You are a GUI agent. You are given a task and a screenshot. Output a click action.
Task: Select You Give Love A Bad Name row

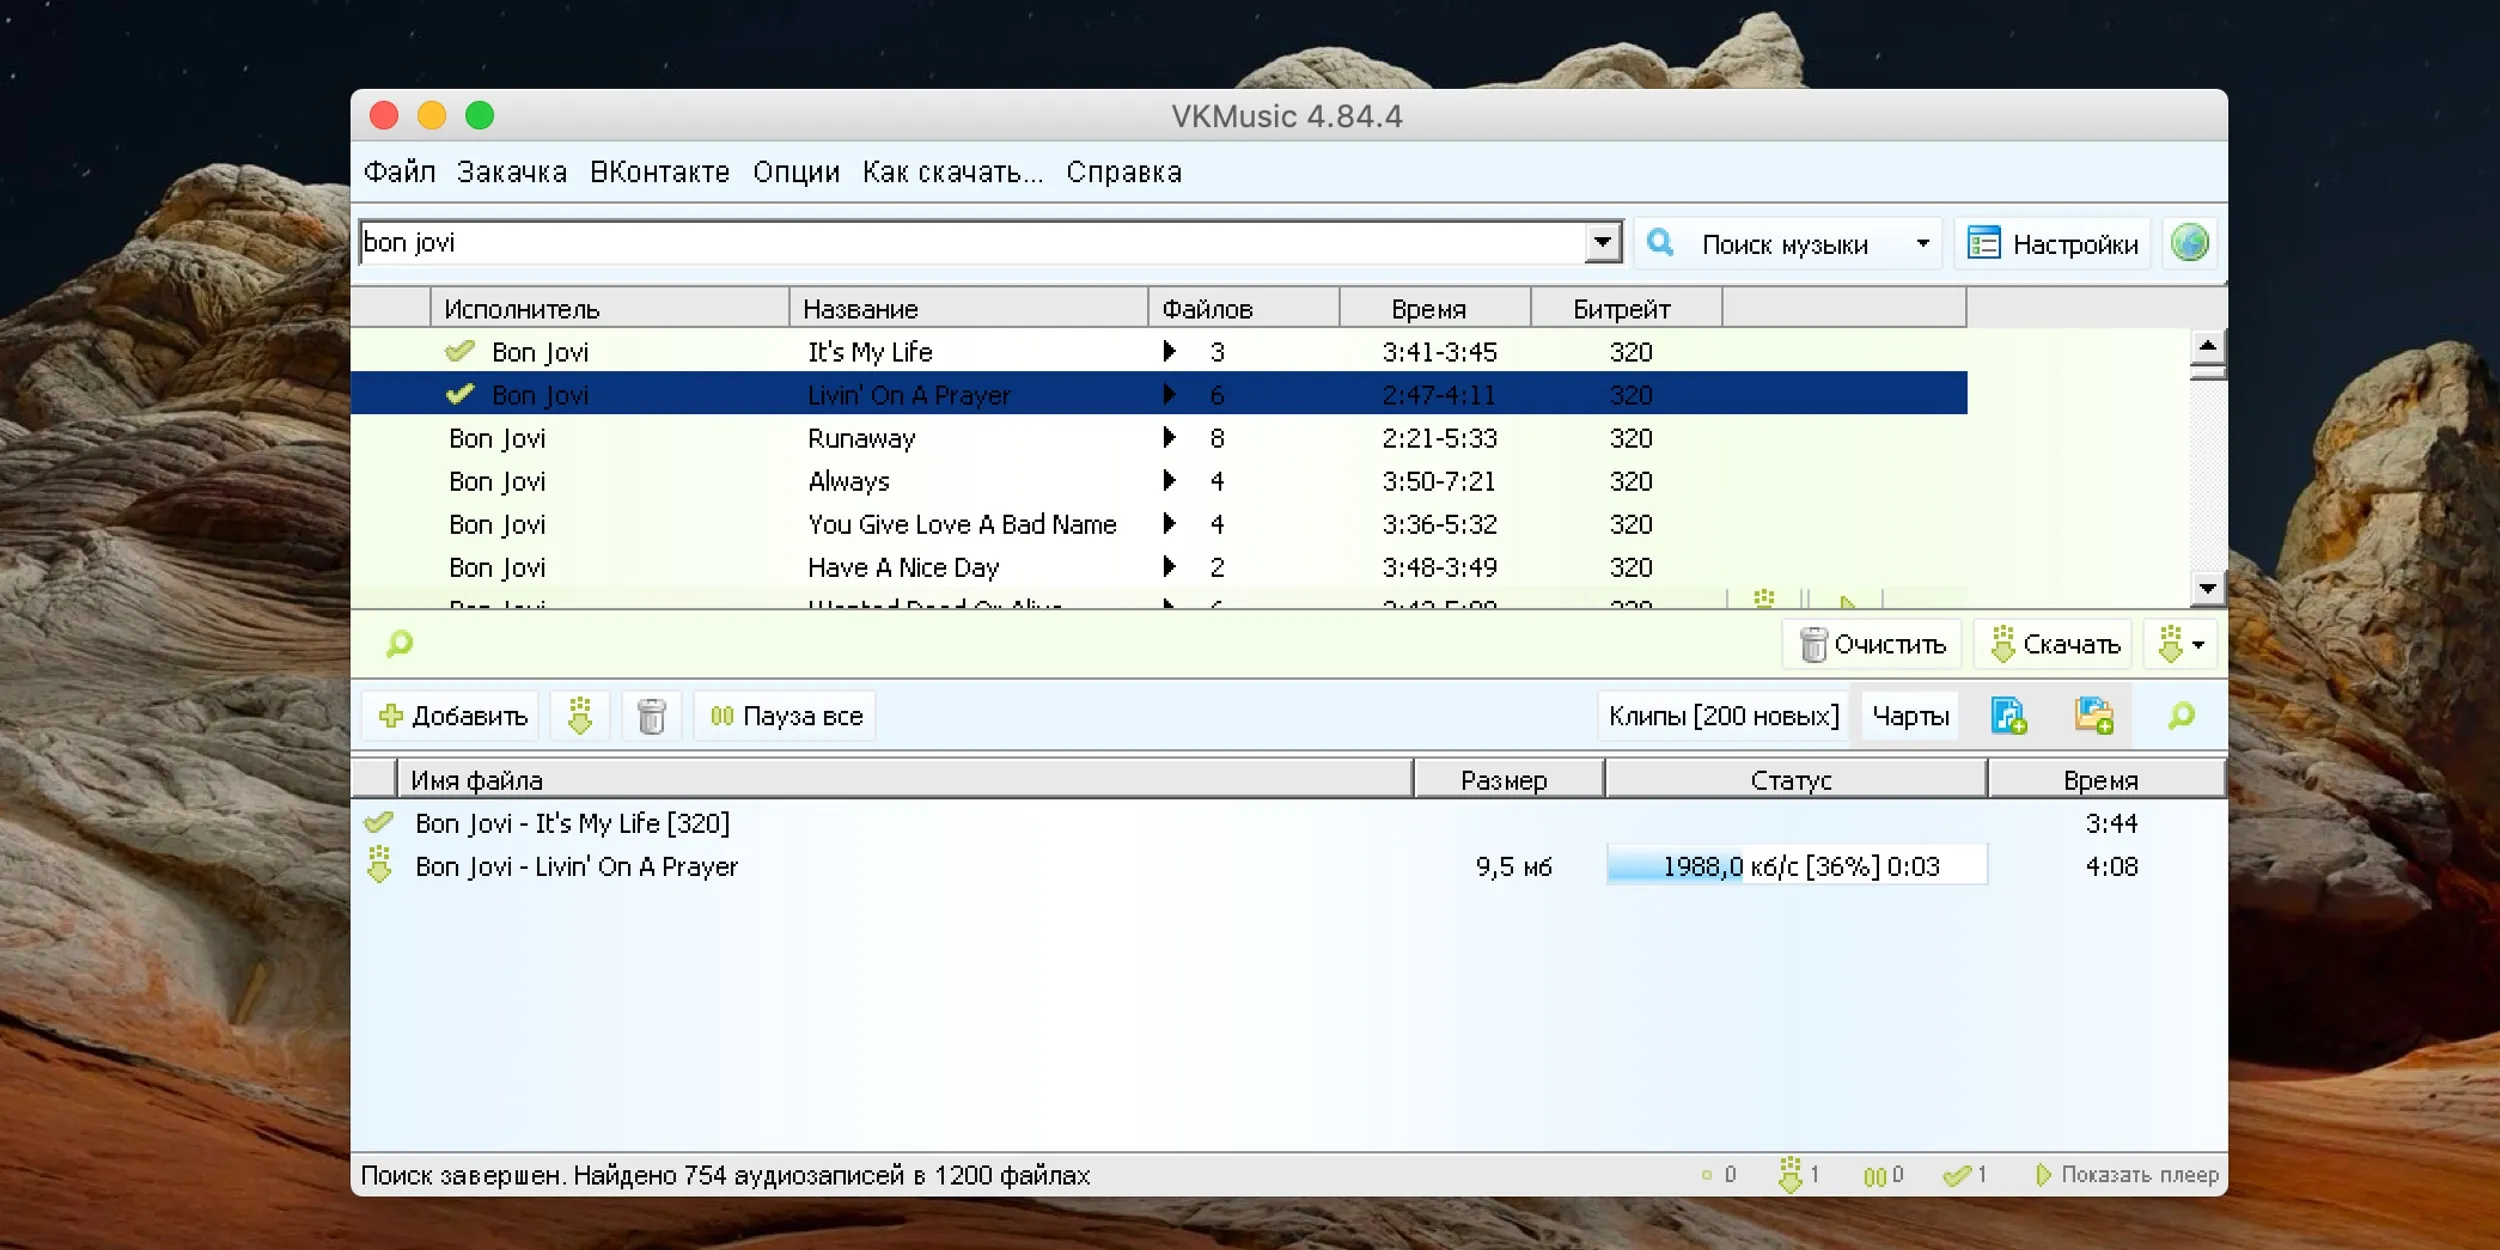pyautogui.click(x=1158, y=524)
